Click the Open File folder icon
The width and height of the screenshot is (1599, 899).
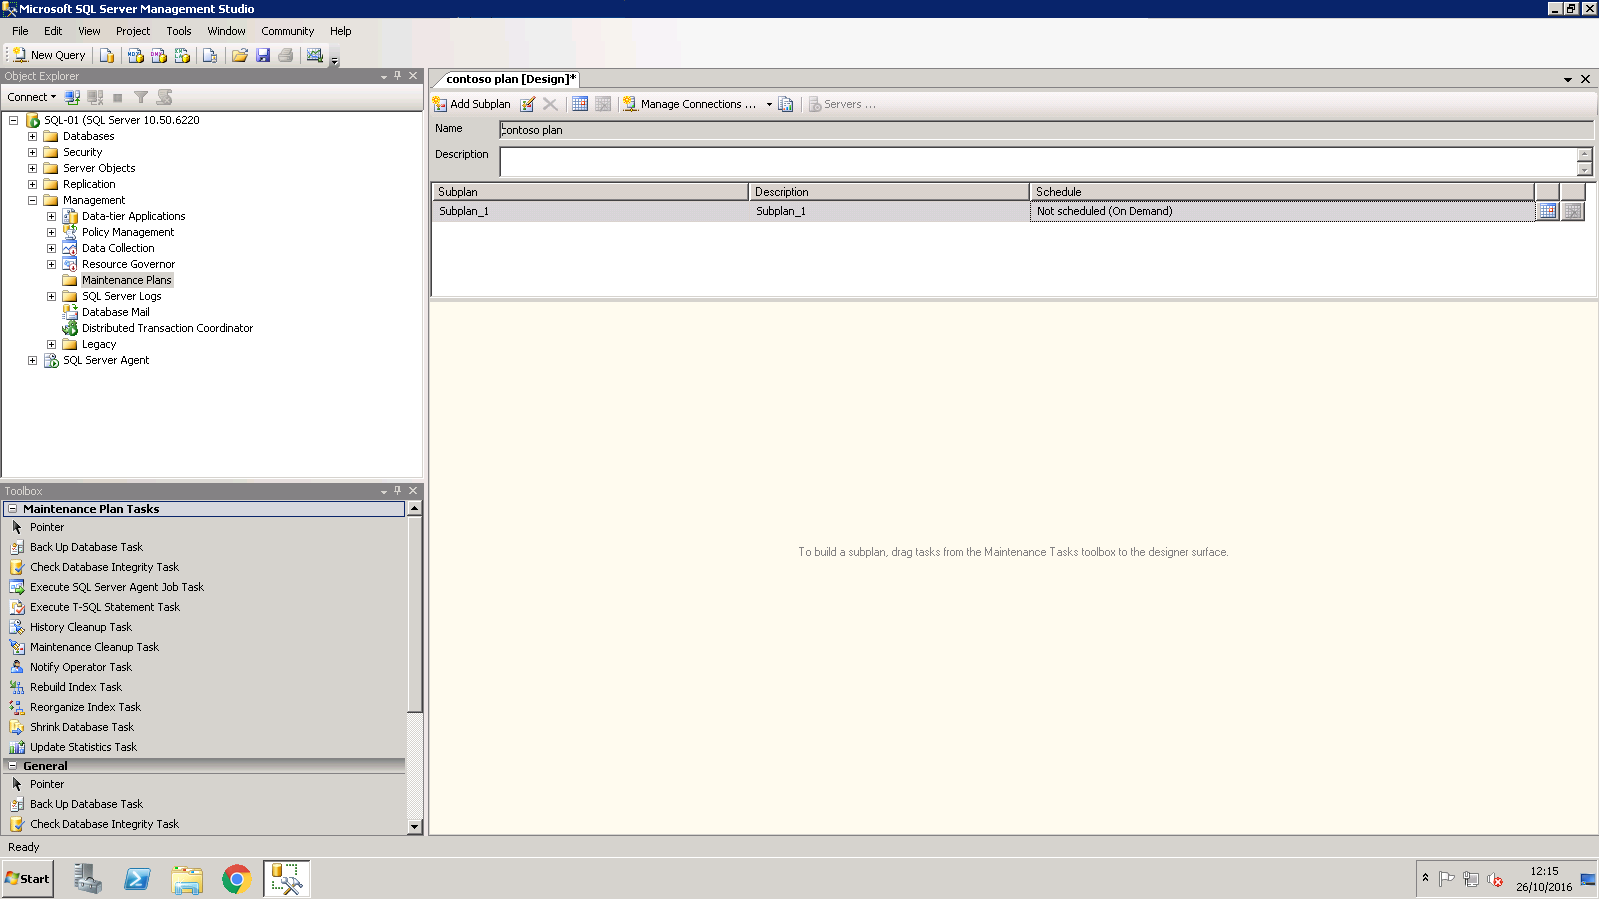(240, 56)
